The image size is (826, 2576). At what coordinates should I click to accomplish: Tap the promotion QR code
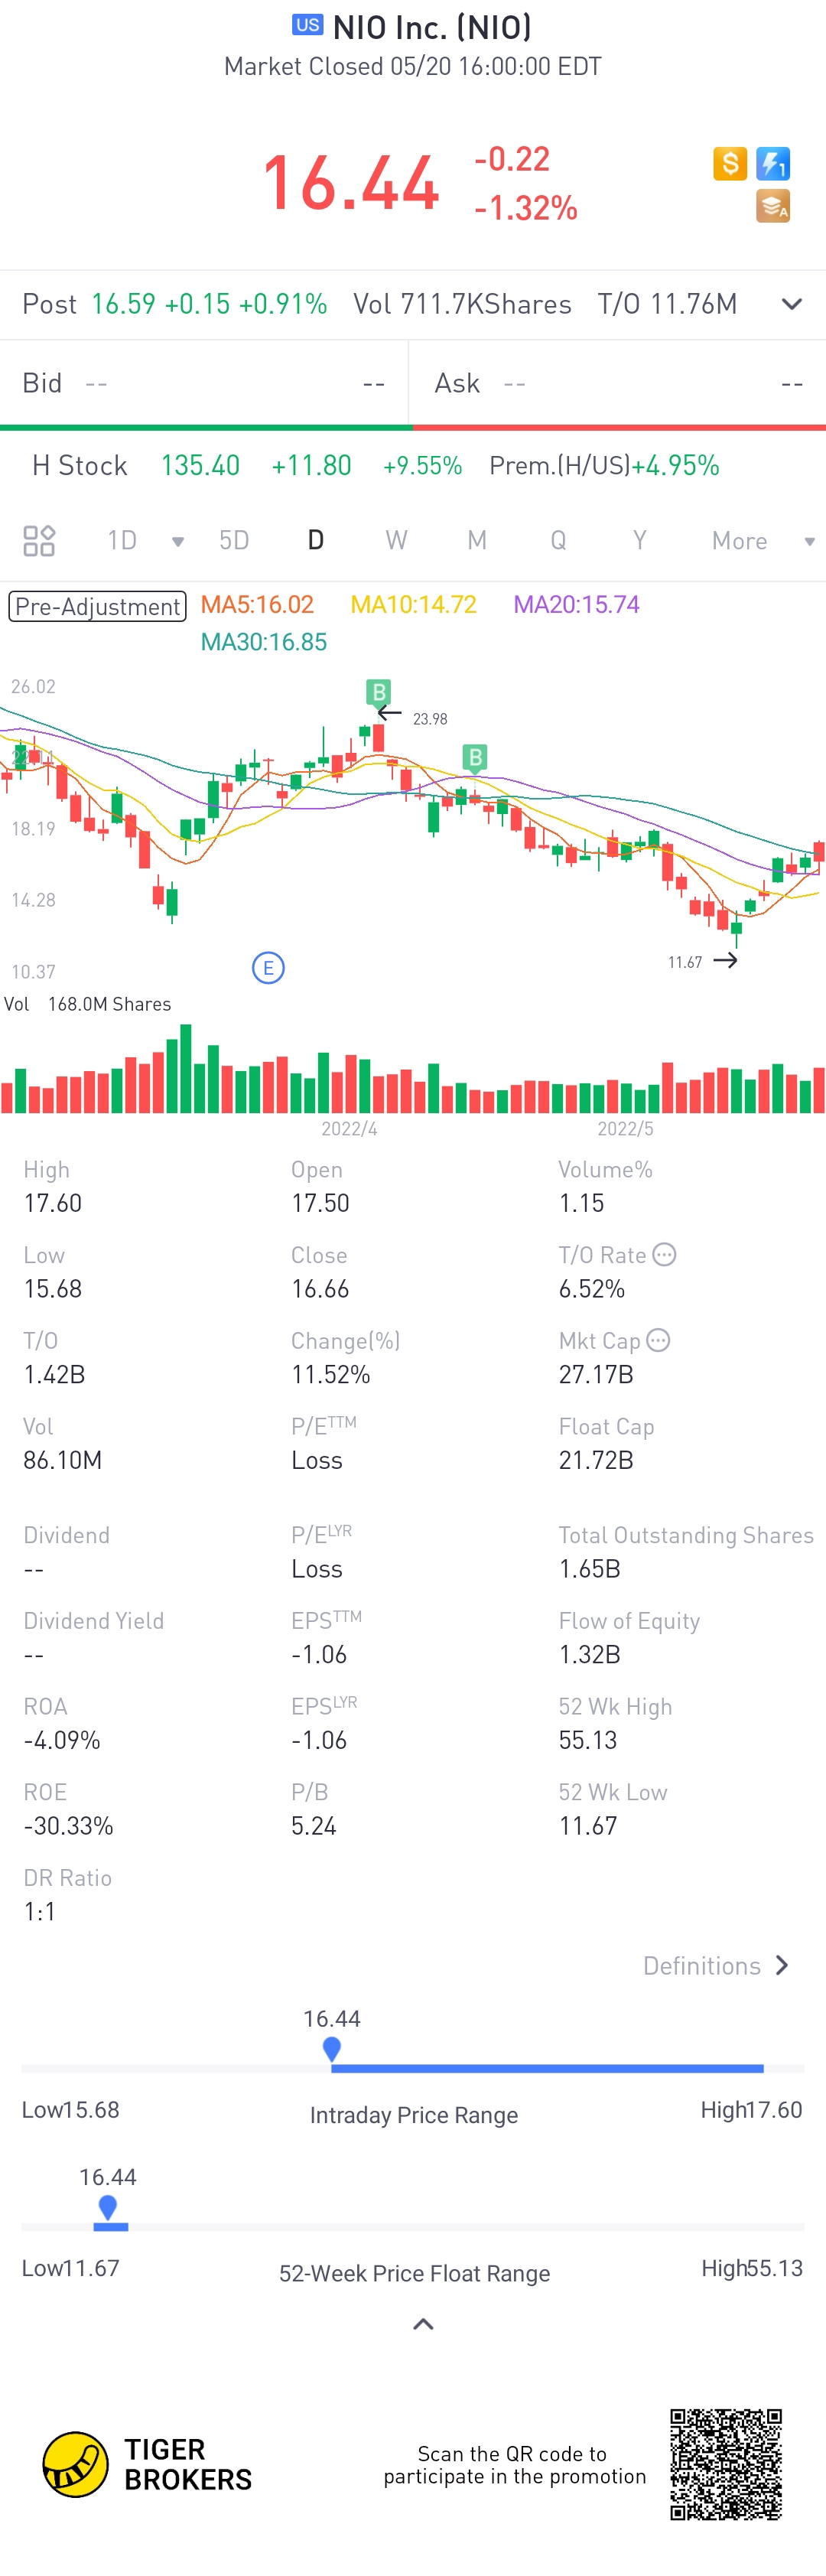(725, 2464)
